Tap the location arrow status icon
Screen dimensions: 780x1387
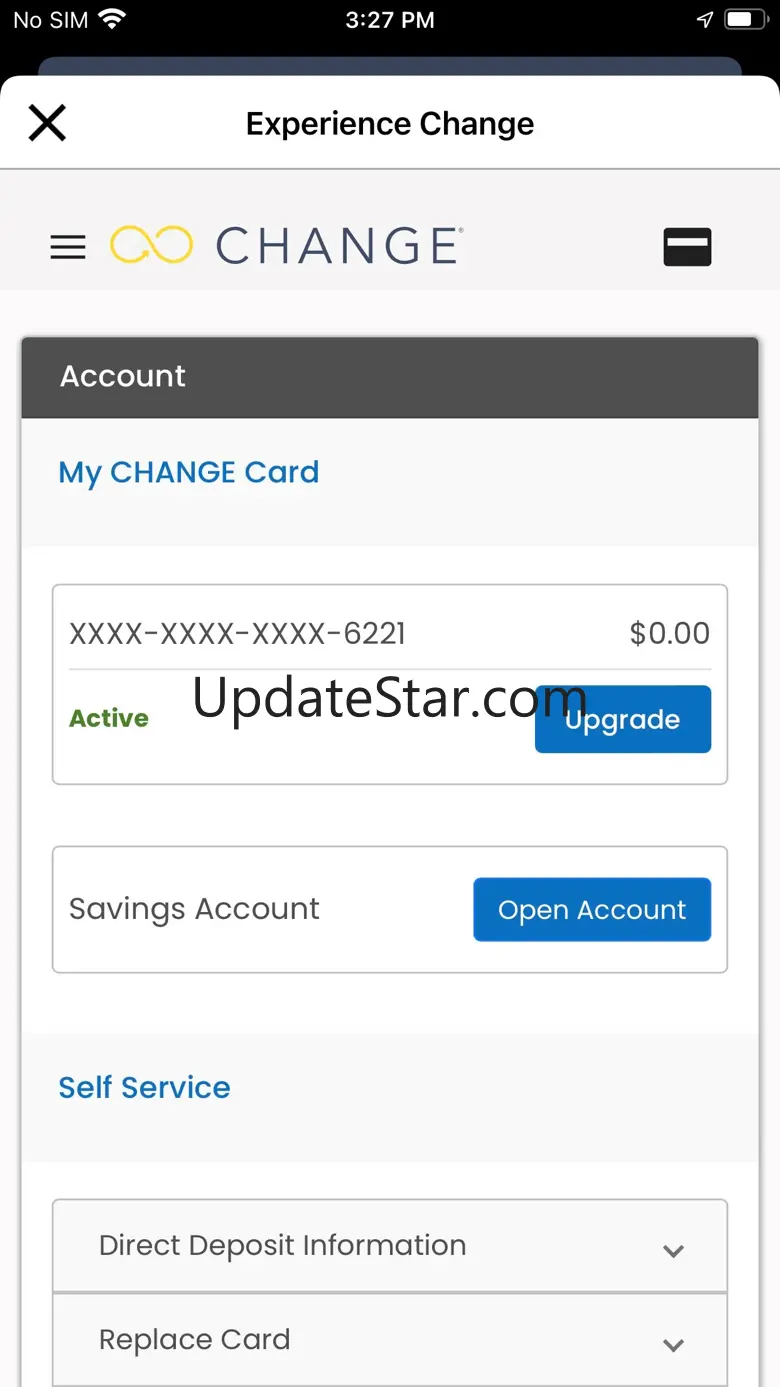click(x=705, y=20)
